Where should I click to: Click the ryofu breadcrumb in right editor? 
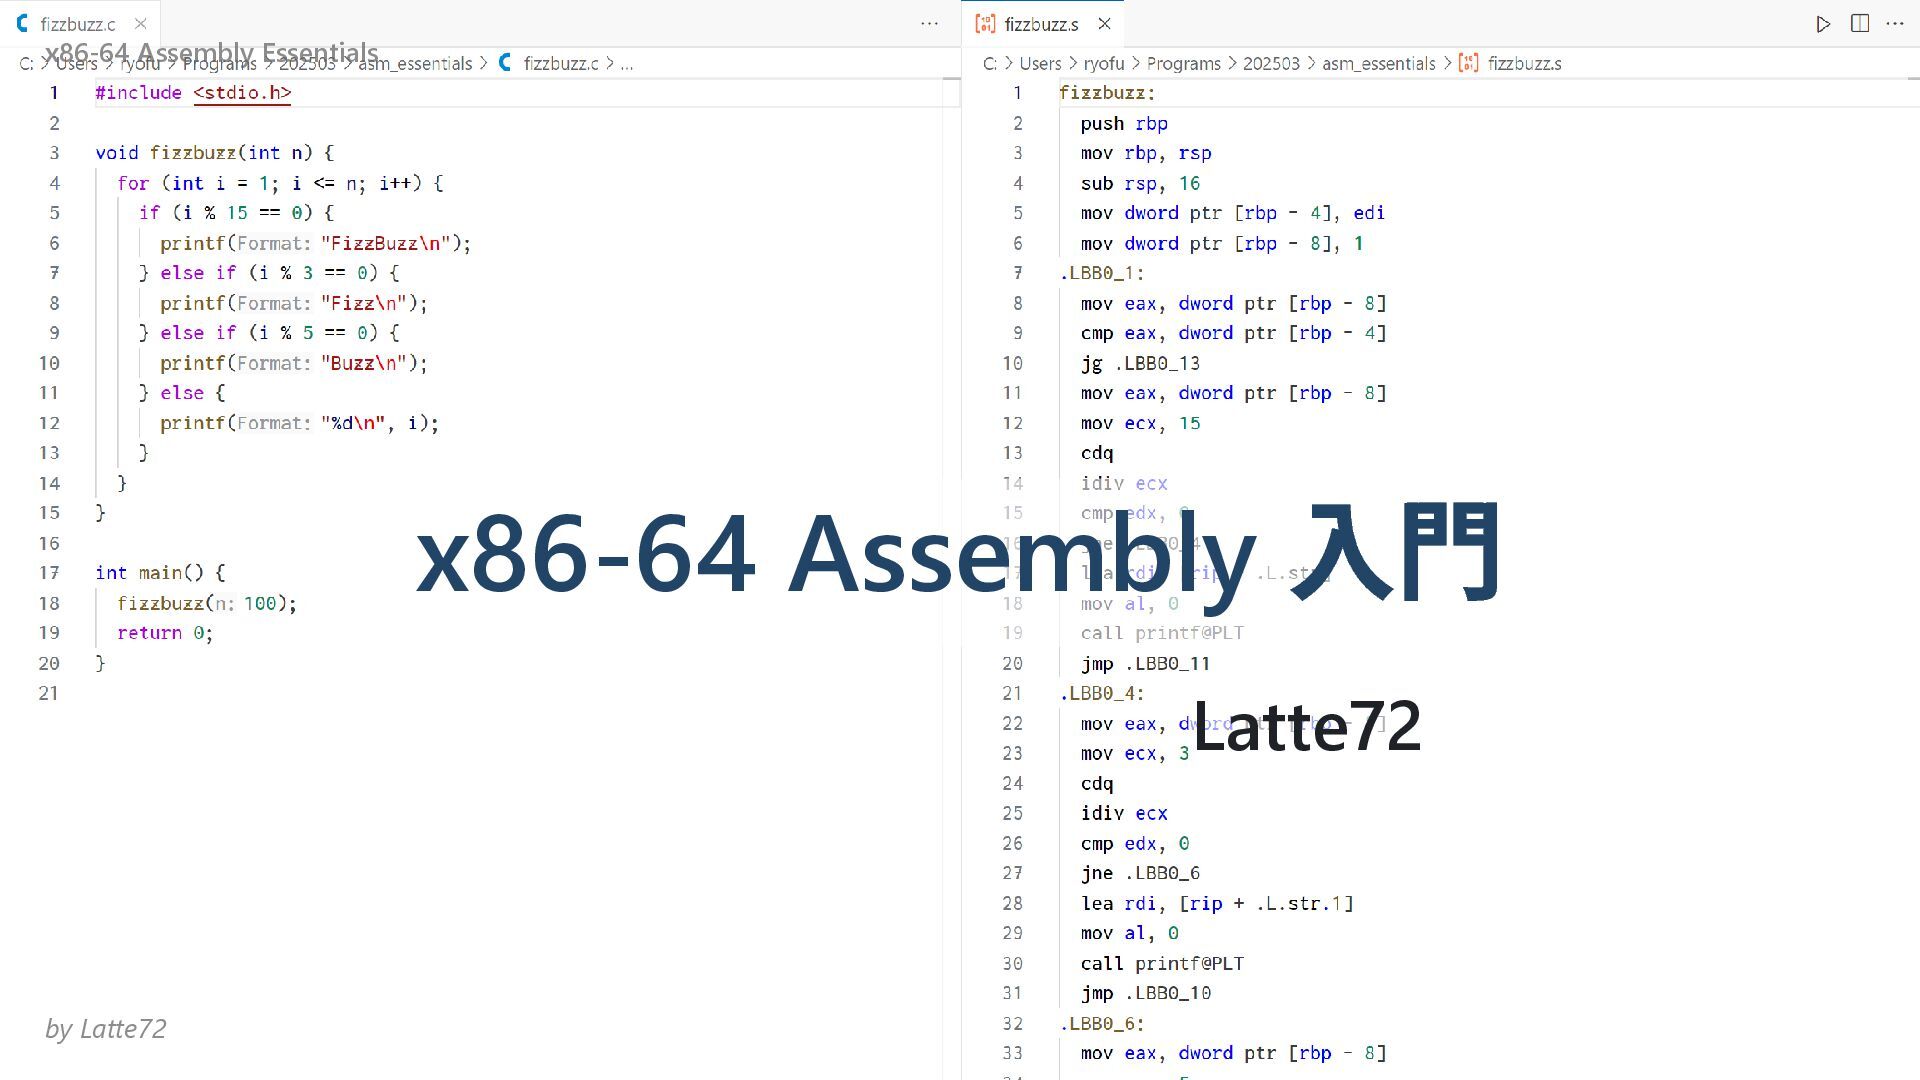1104,64
